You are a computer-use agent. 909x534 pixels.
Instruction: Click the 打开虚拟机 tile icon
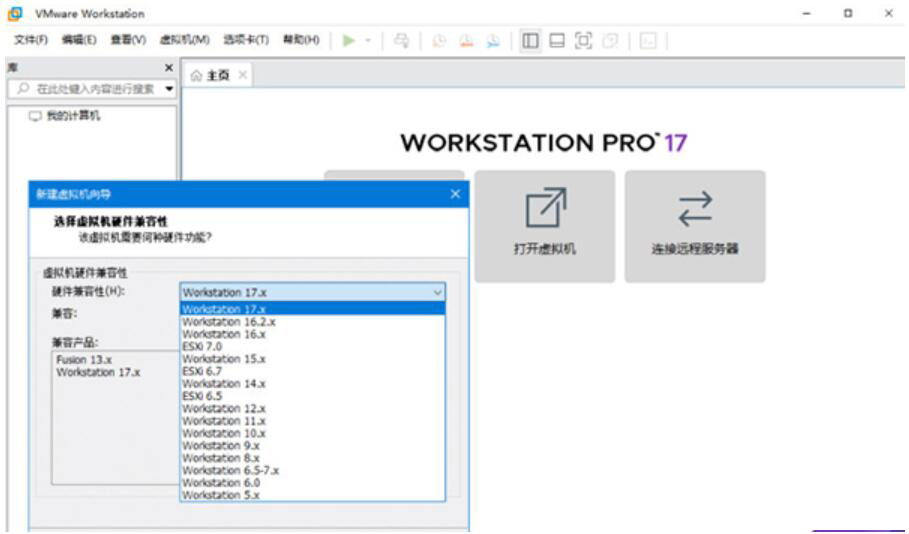click(545, 208)
